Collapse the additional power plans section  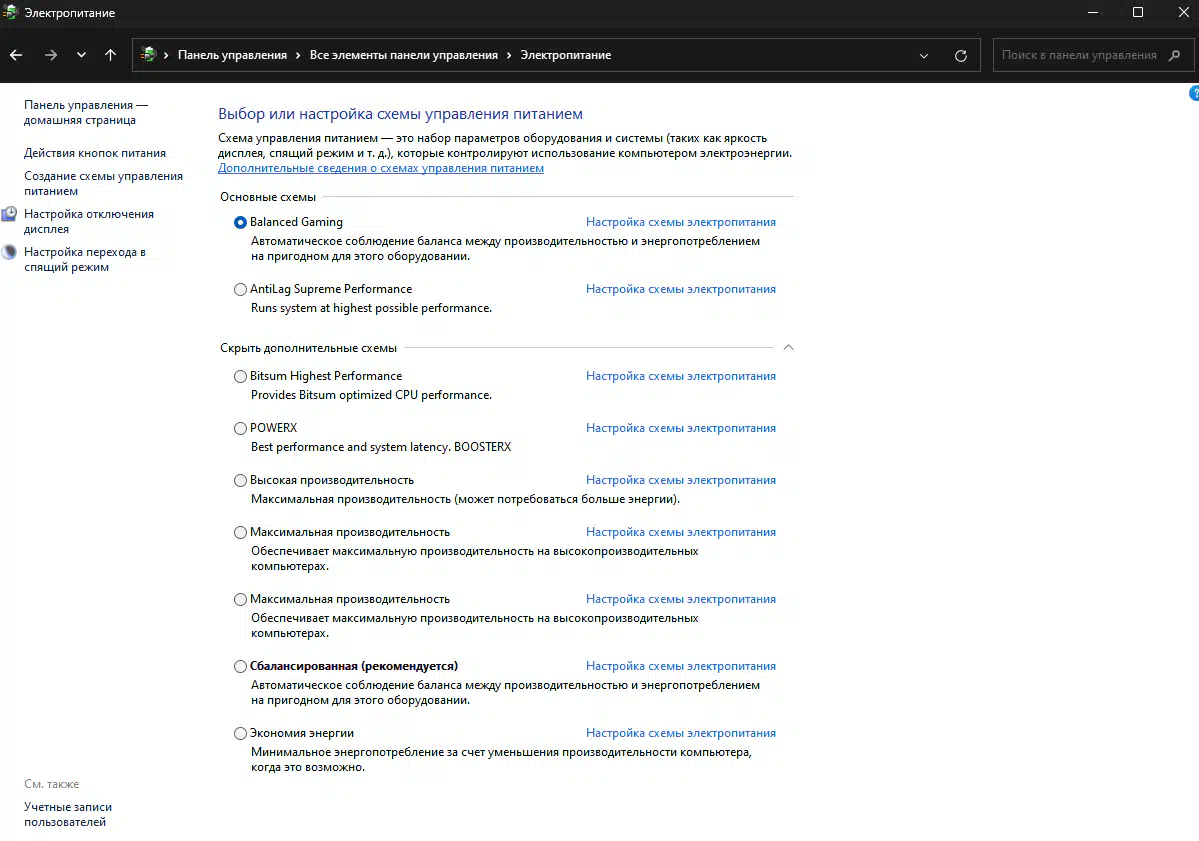pyautogui.click(x=788, y=348)
